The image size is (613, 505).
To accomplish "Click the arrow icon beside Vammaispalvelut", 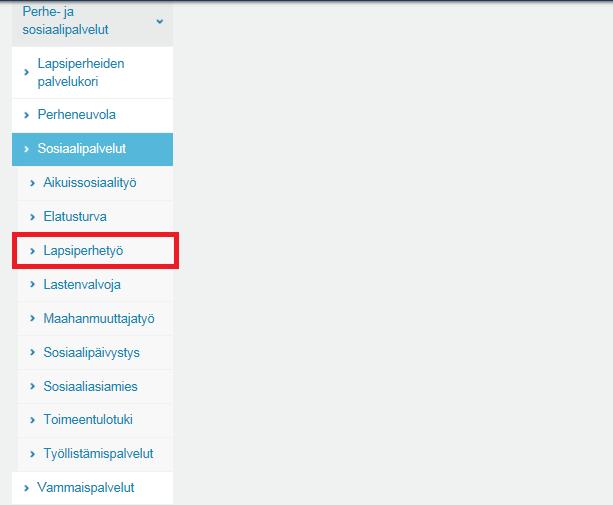I will [27, 488].
